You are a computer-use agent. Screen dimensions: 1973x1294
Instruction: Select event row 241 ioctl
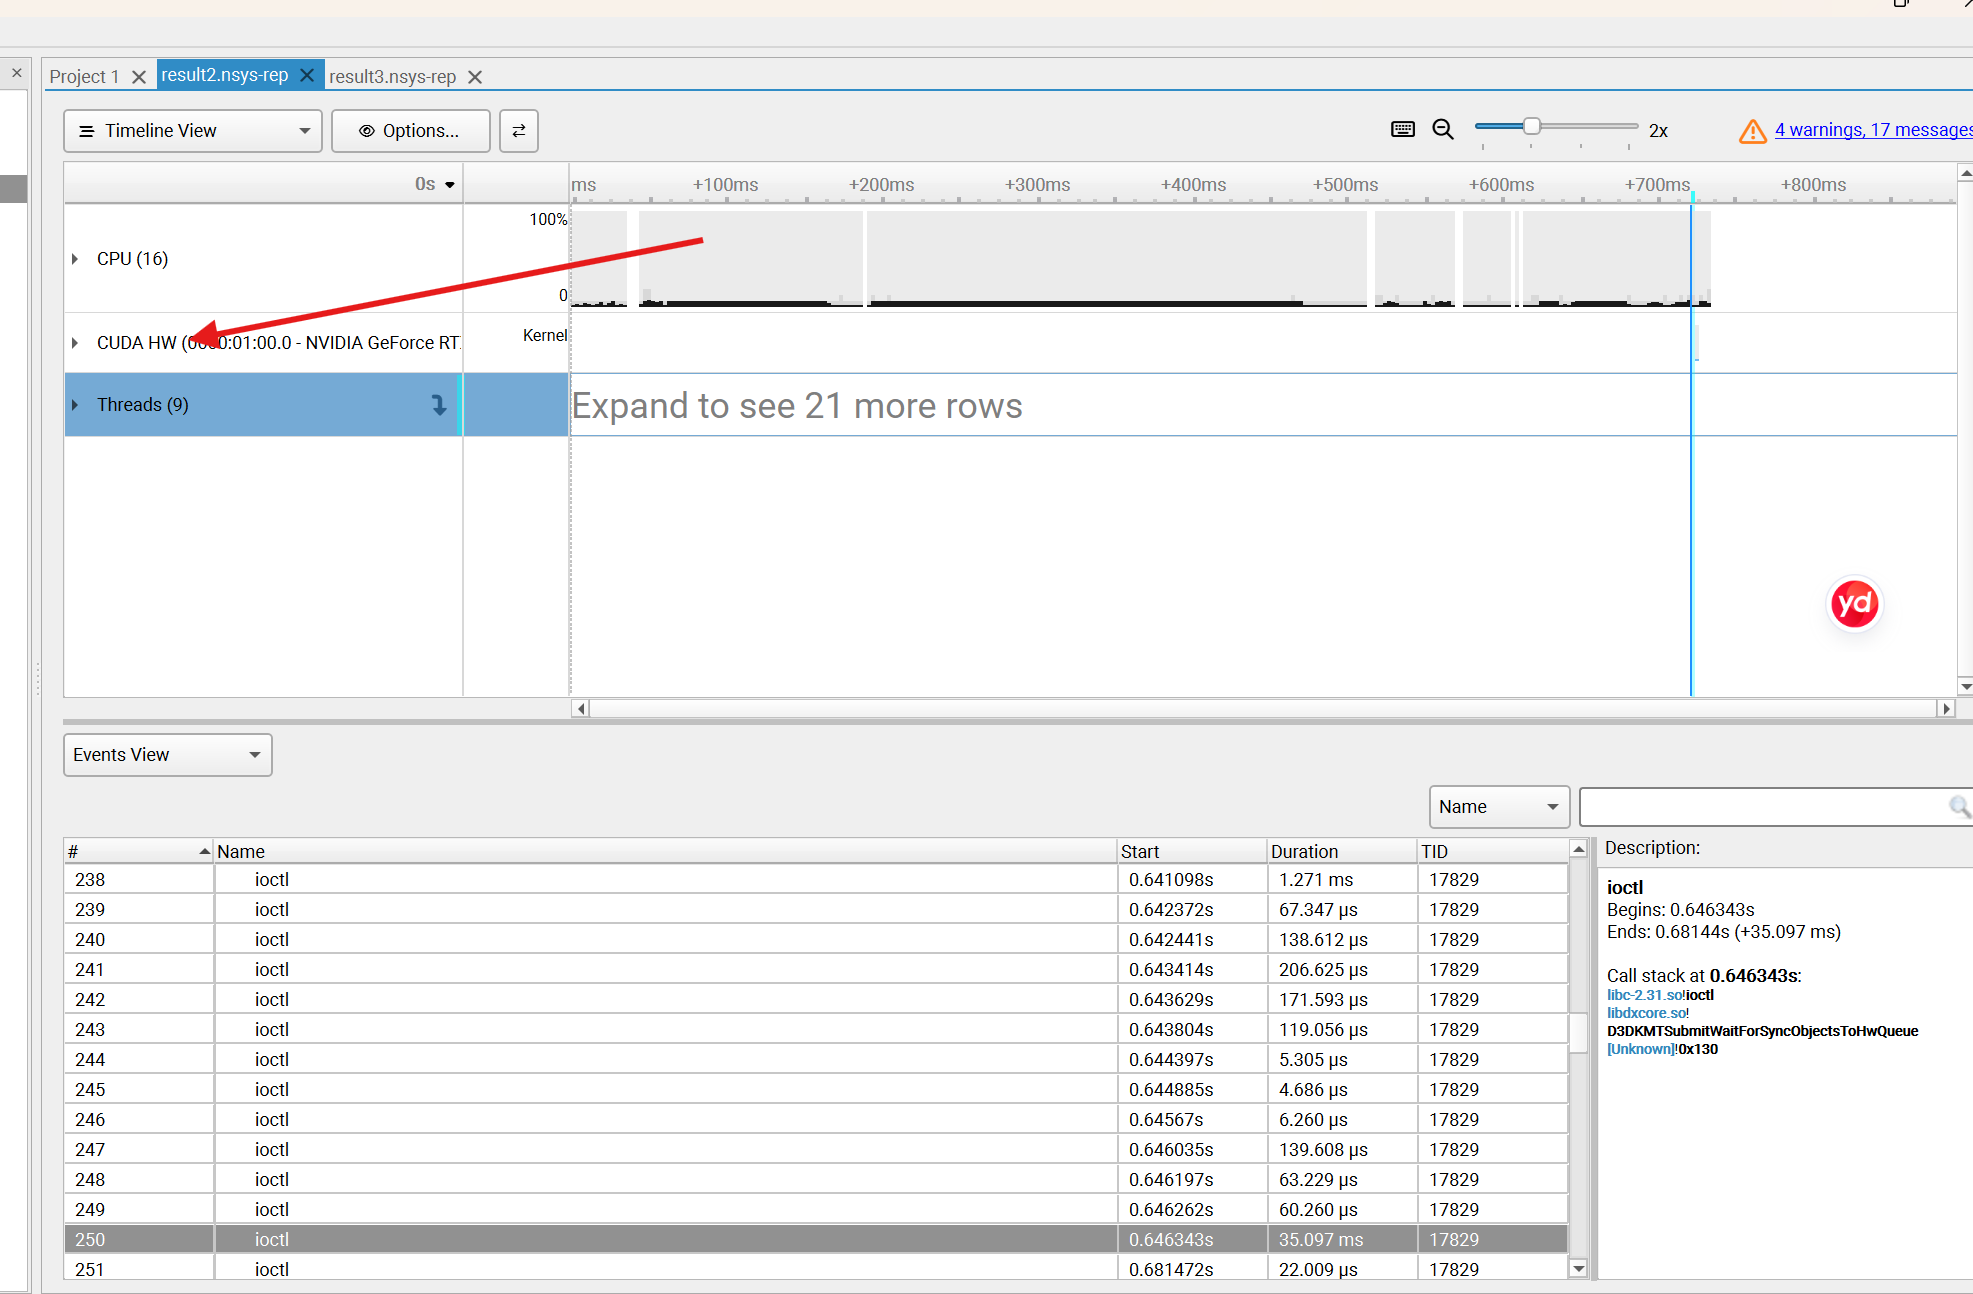click(x=816, y=970)
